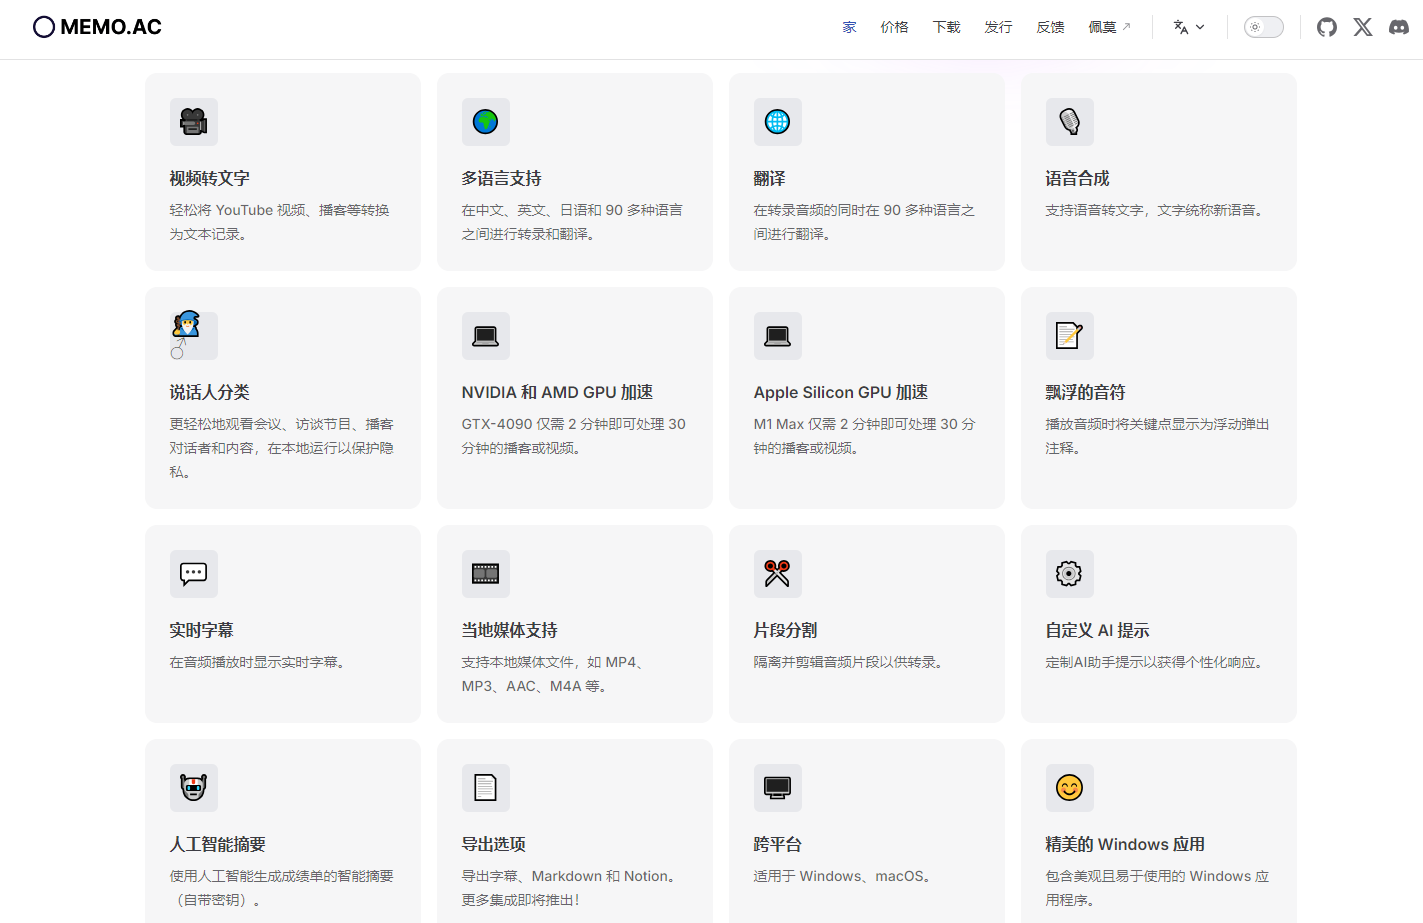Image resolution: width=1423 pixels, height=923 pixels.
Task: Go to 价格 pricing page
Action: [x=894, y=27]
